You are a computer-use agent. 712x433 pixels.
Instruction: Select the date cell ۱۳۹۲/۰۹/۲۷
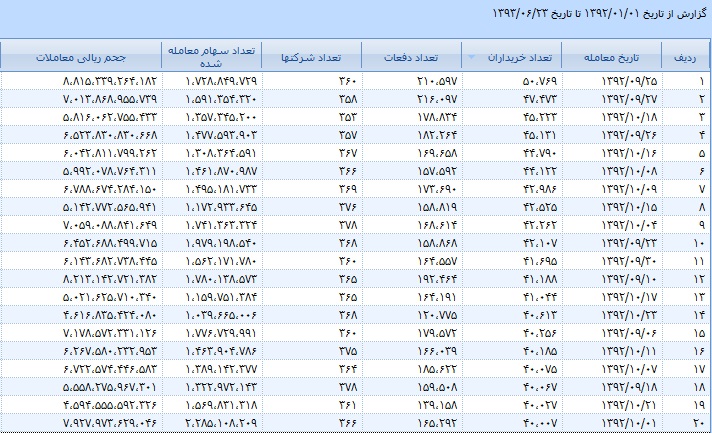pyautogui.click(x=629, y=99)
